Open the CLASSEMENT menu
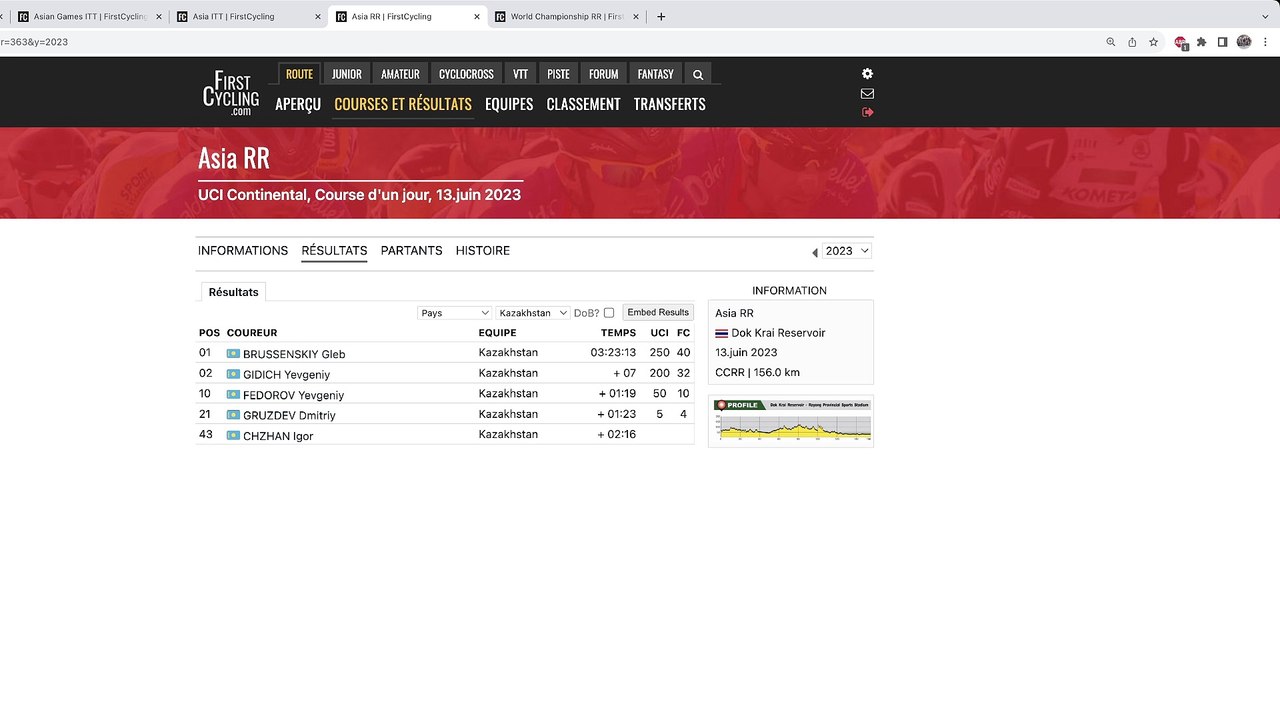Image resolution: width=1280 pixels, height=720 pixels. pyautogui.click(x=583, y=104)
